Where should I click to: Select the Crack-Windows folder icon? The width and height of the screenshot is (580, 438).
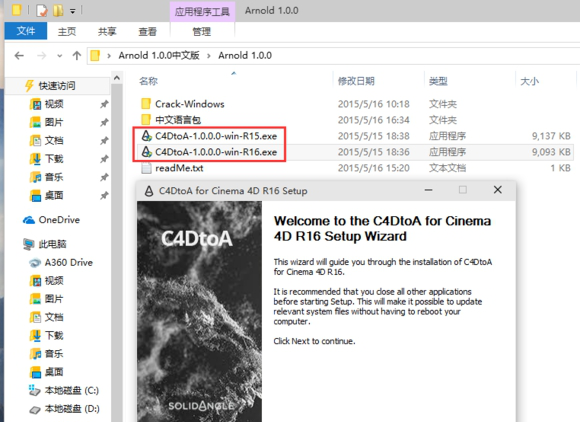pyautogui.click(x=146, y=104)
